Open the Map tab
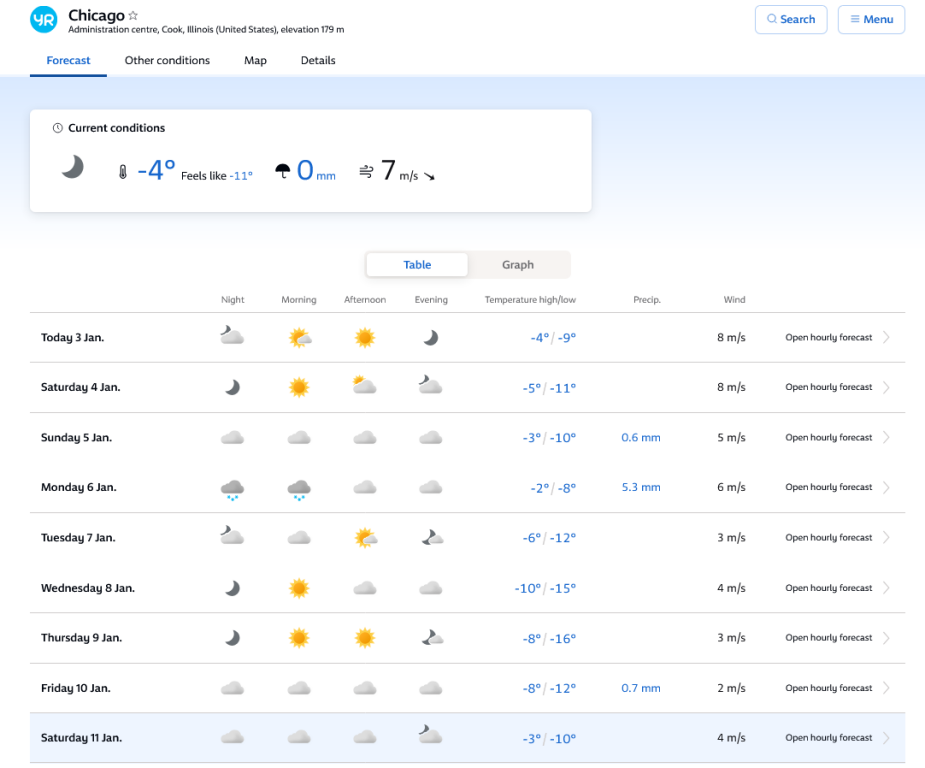Viewport: 925px width, 768px height. 255,61
